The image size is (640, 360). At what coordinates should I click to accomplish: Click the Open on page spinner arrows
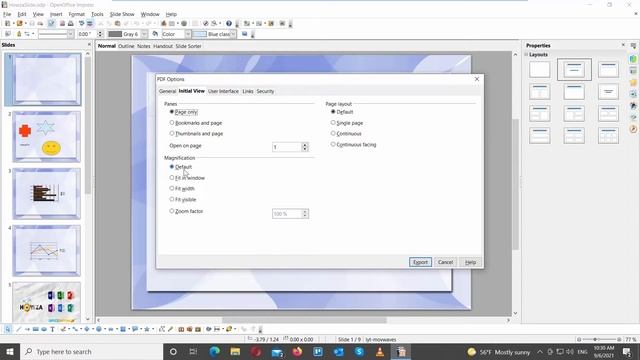(x=305, y=147)
